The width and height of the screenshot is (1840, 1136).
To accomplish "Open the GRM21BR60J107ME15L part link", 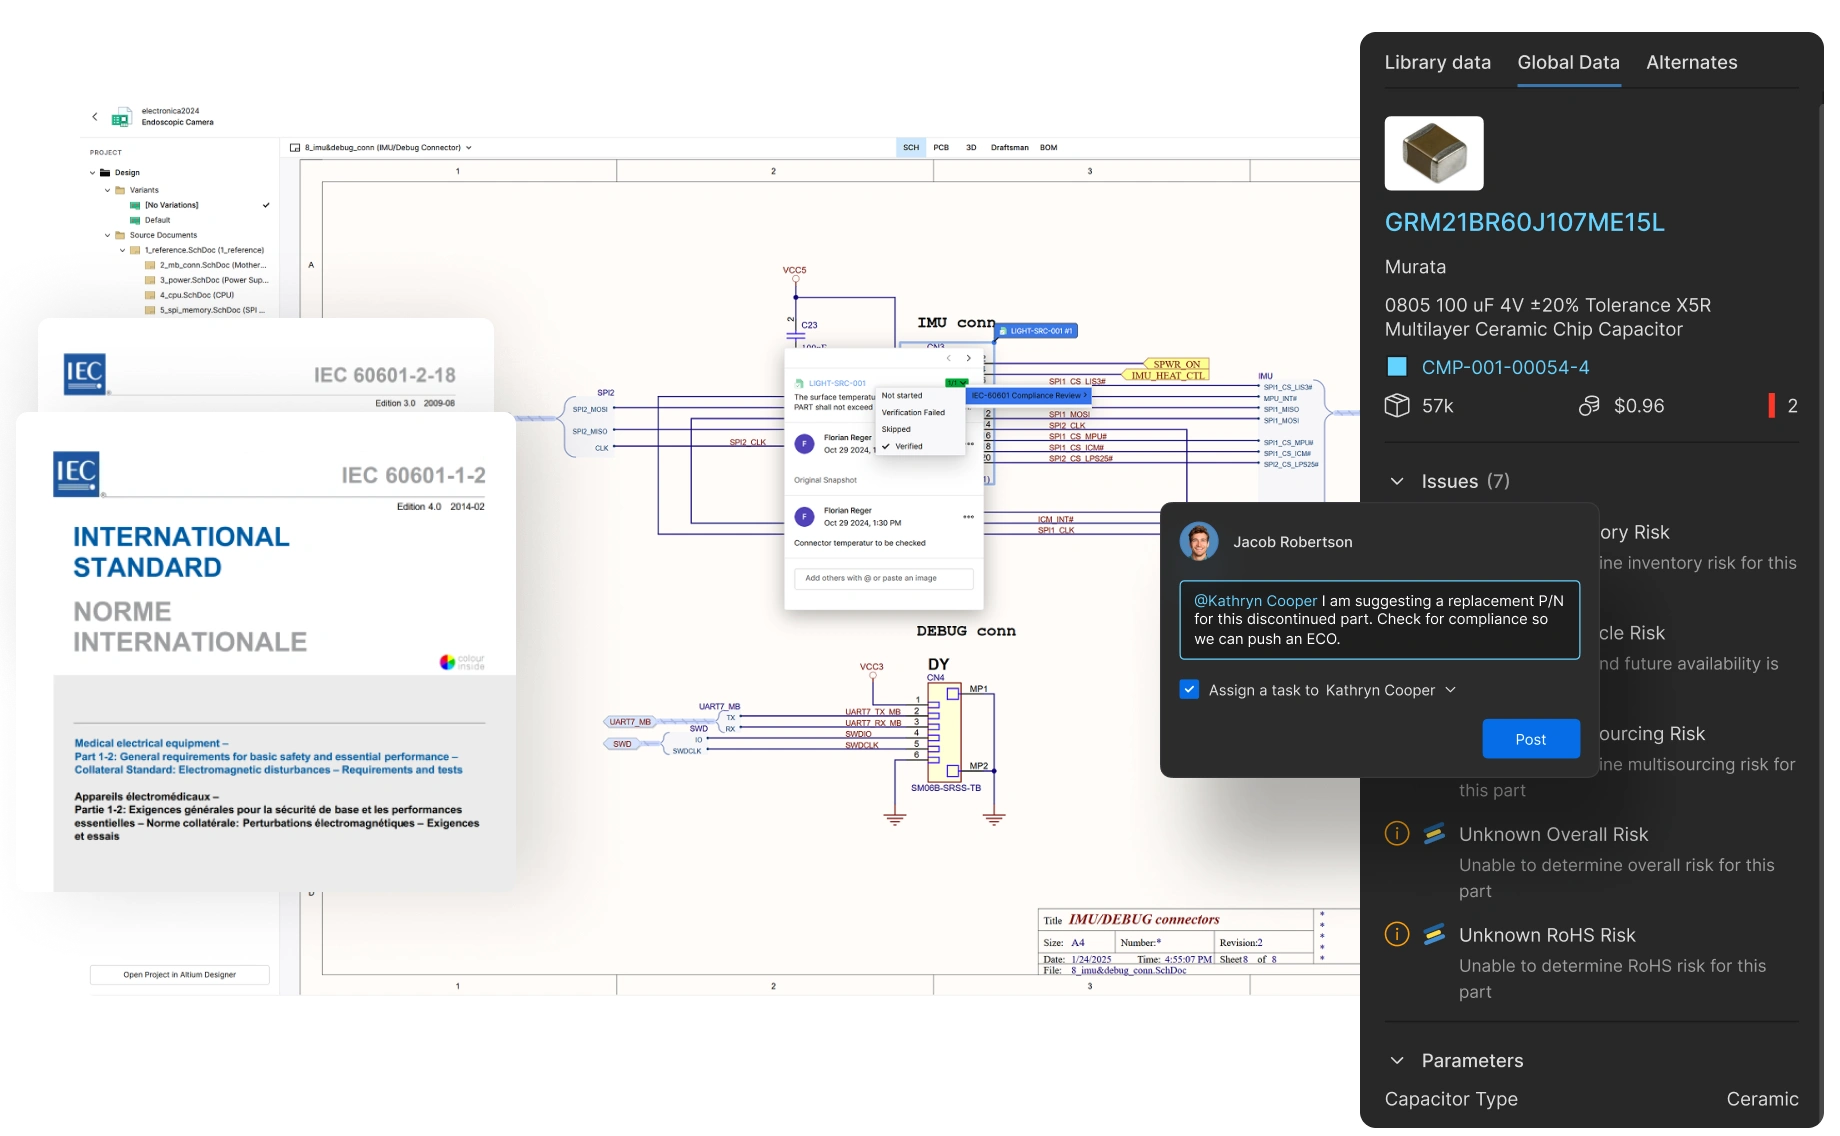I will [1524, 223].
